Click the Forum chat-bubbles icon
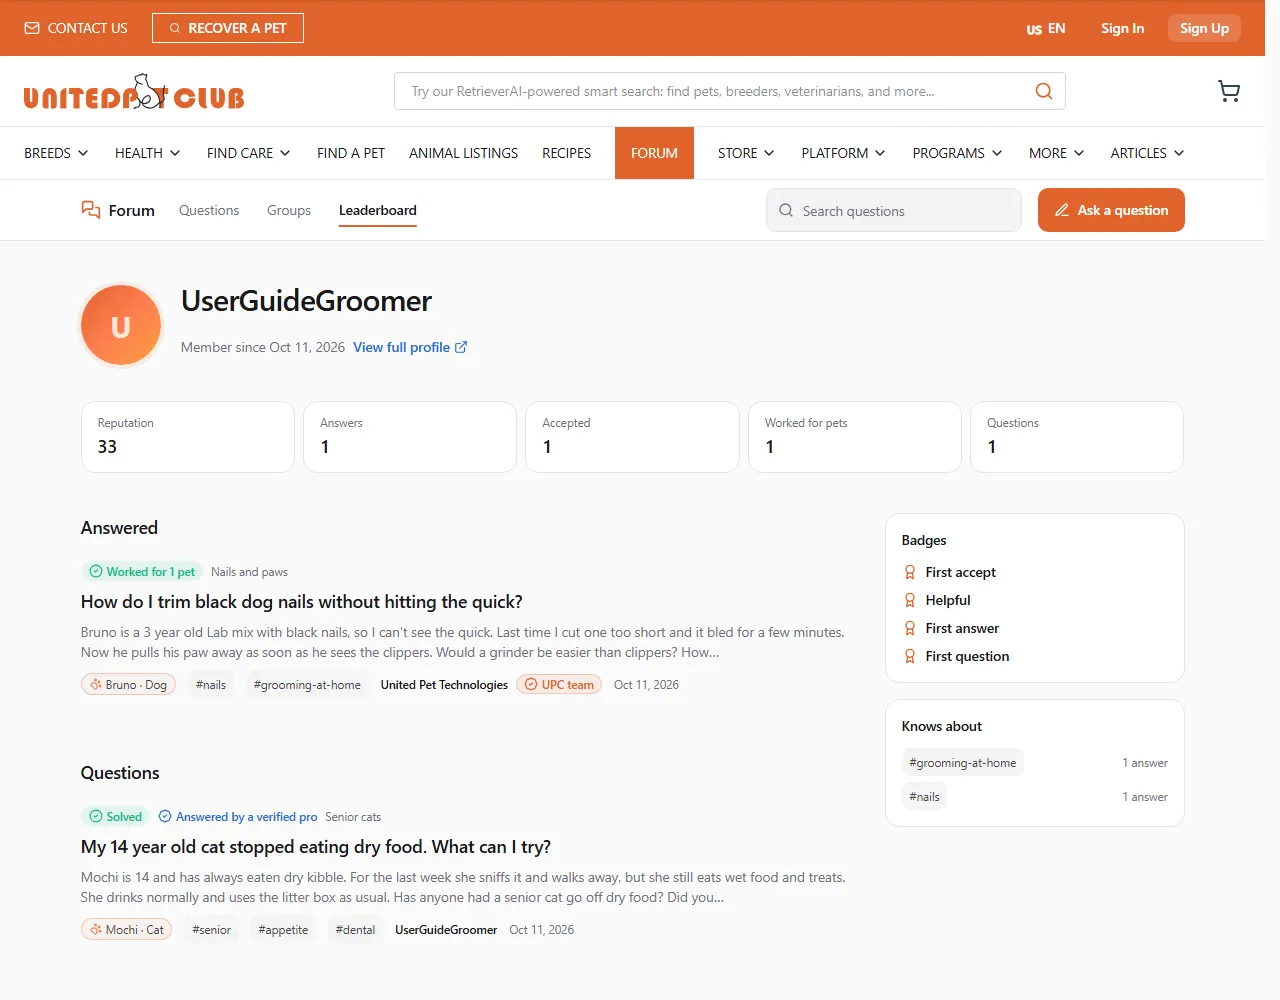The height and width of the screenshot is (1000, 1280). (91, 210)
